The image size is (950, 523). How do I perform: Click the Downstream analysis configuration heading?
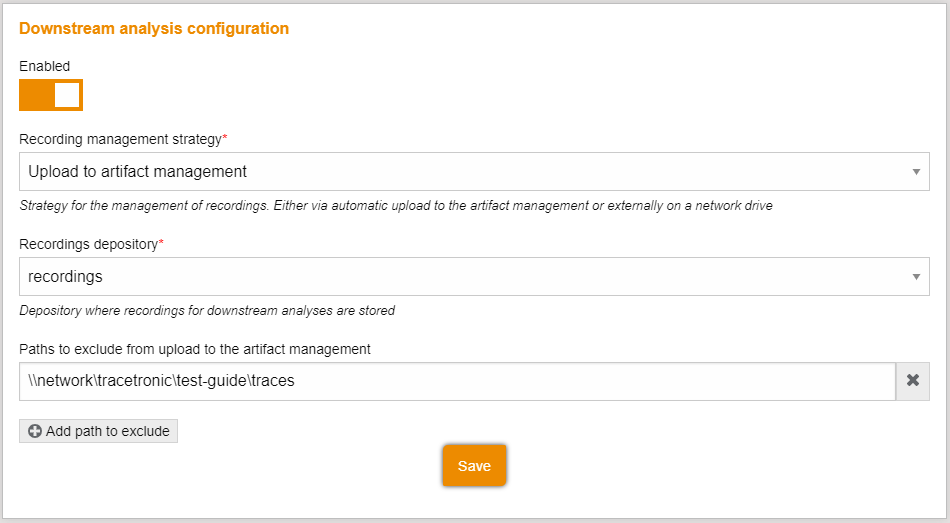[154, 29]
